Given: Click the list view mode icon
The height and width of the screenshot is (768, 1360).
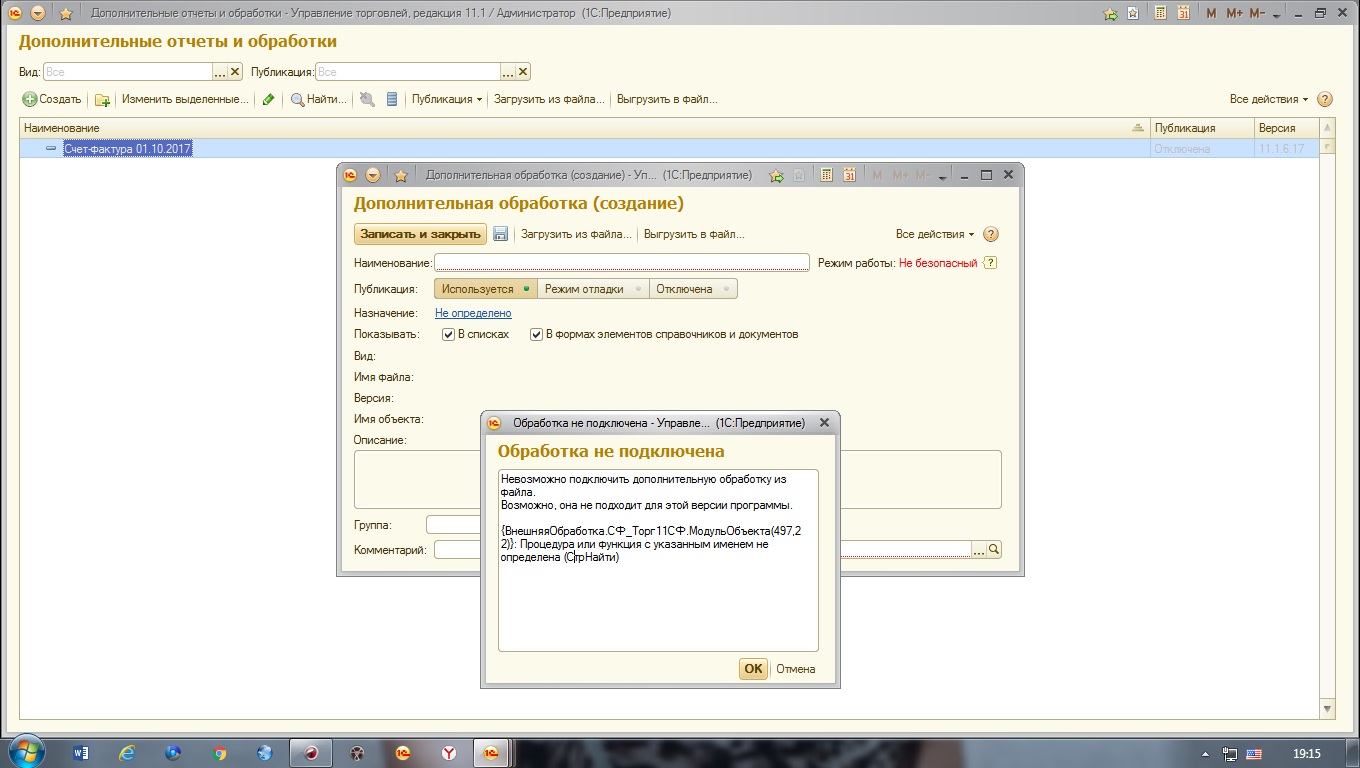Looking at the screenshot, I should 392,100.
